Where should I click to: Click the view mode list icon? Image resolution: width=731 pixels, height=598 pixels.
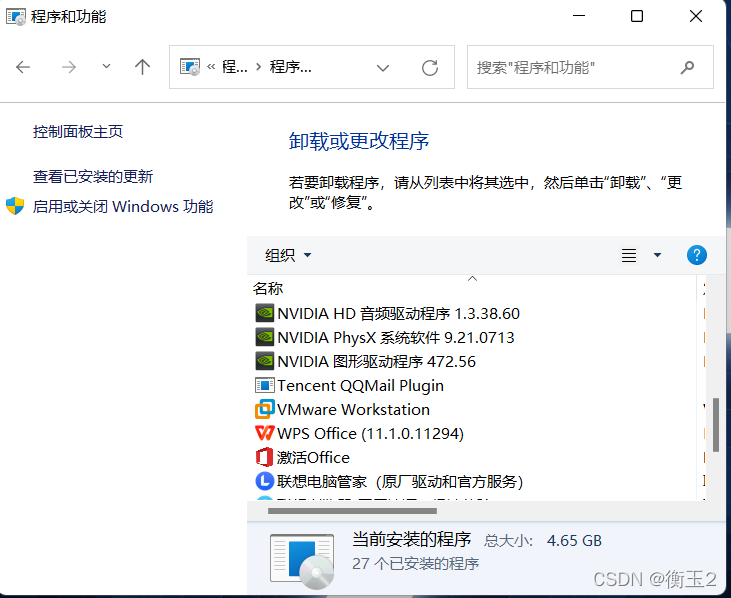tap(629, 255)
